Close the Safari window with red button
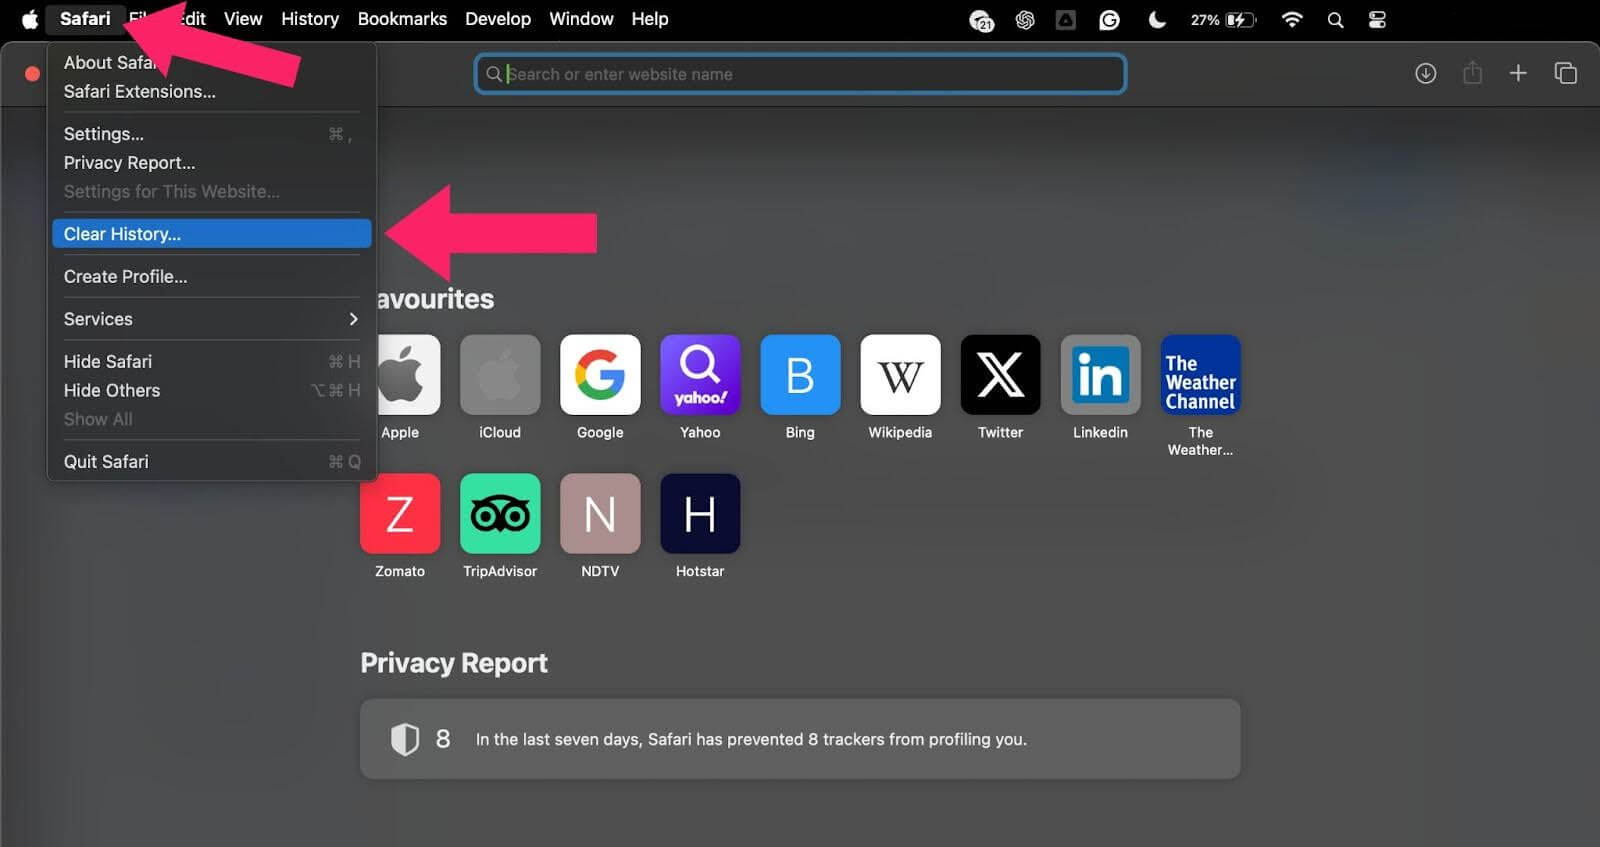Viewport: 1600px width, 847px height. point(32,74)
